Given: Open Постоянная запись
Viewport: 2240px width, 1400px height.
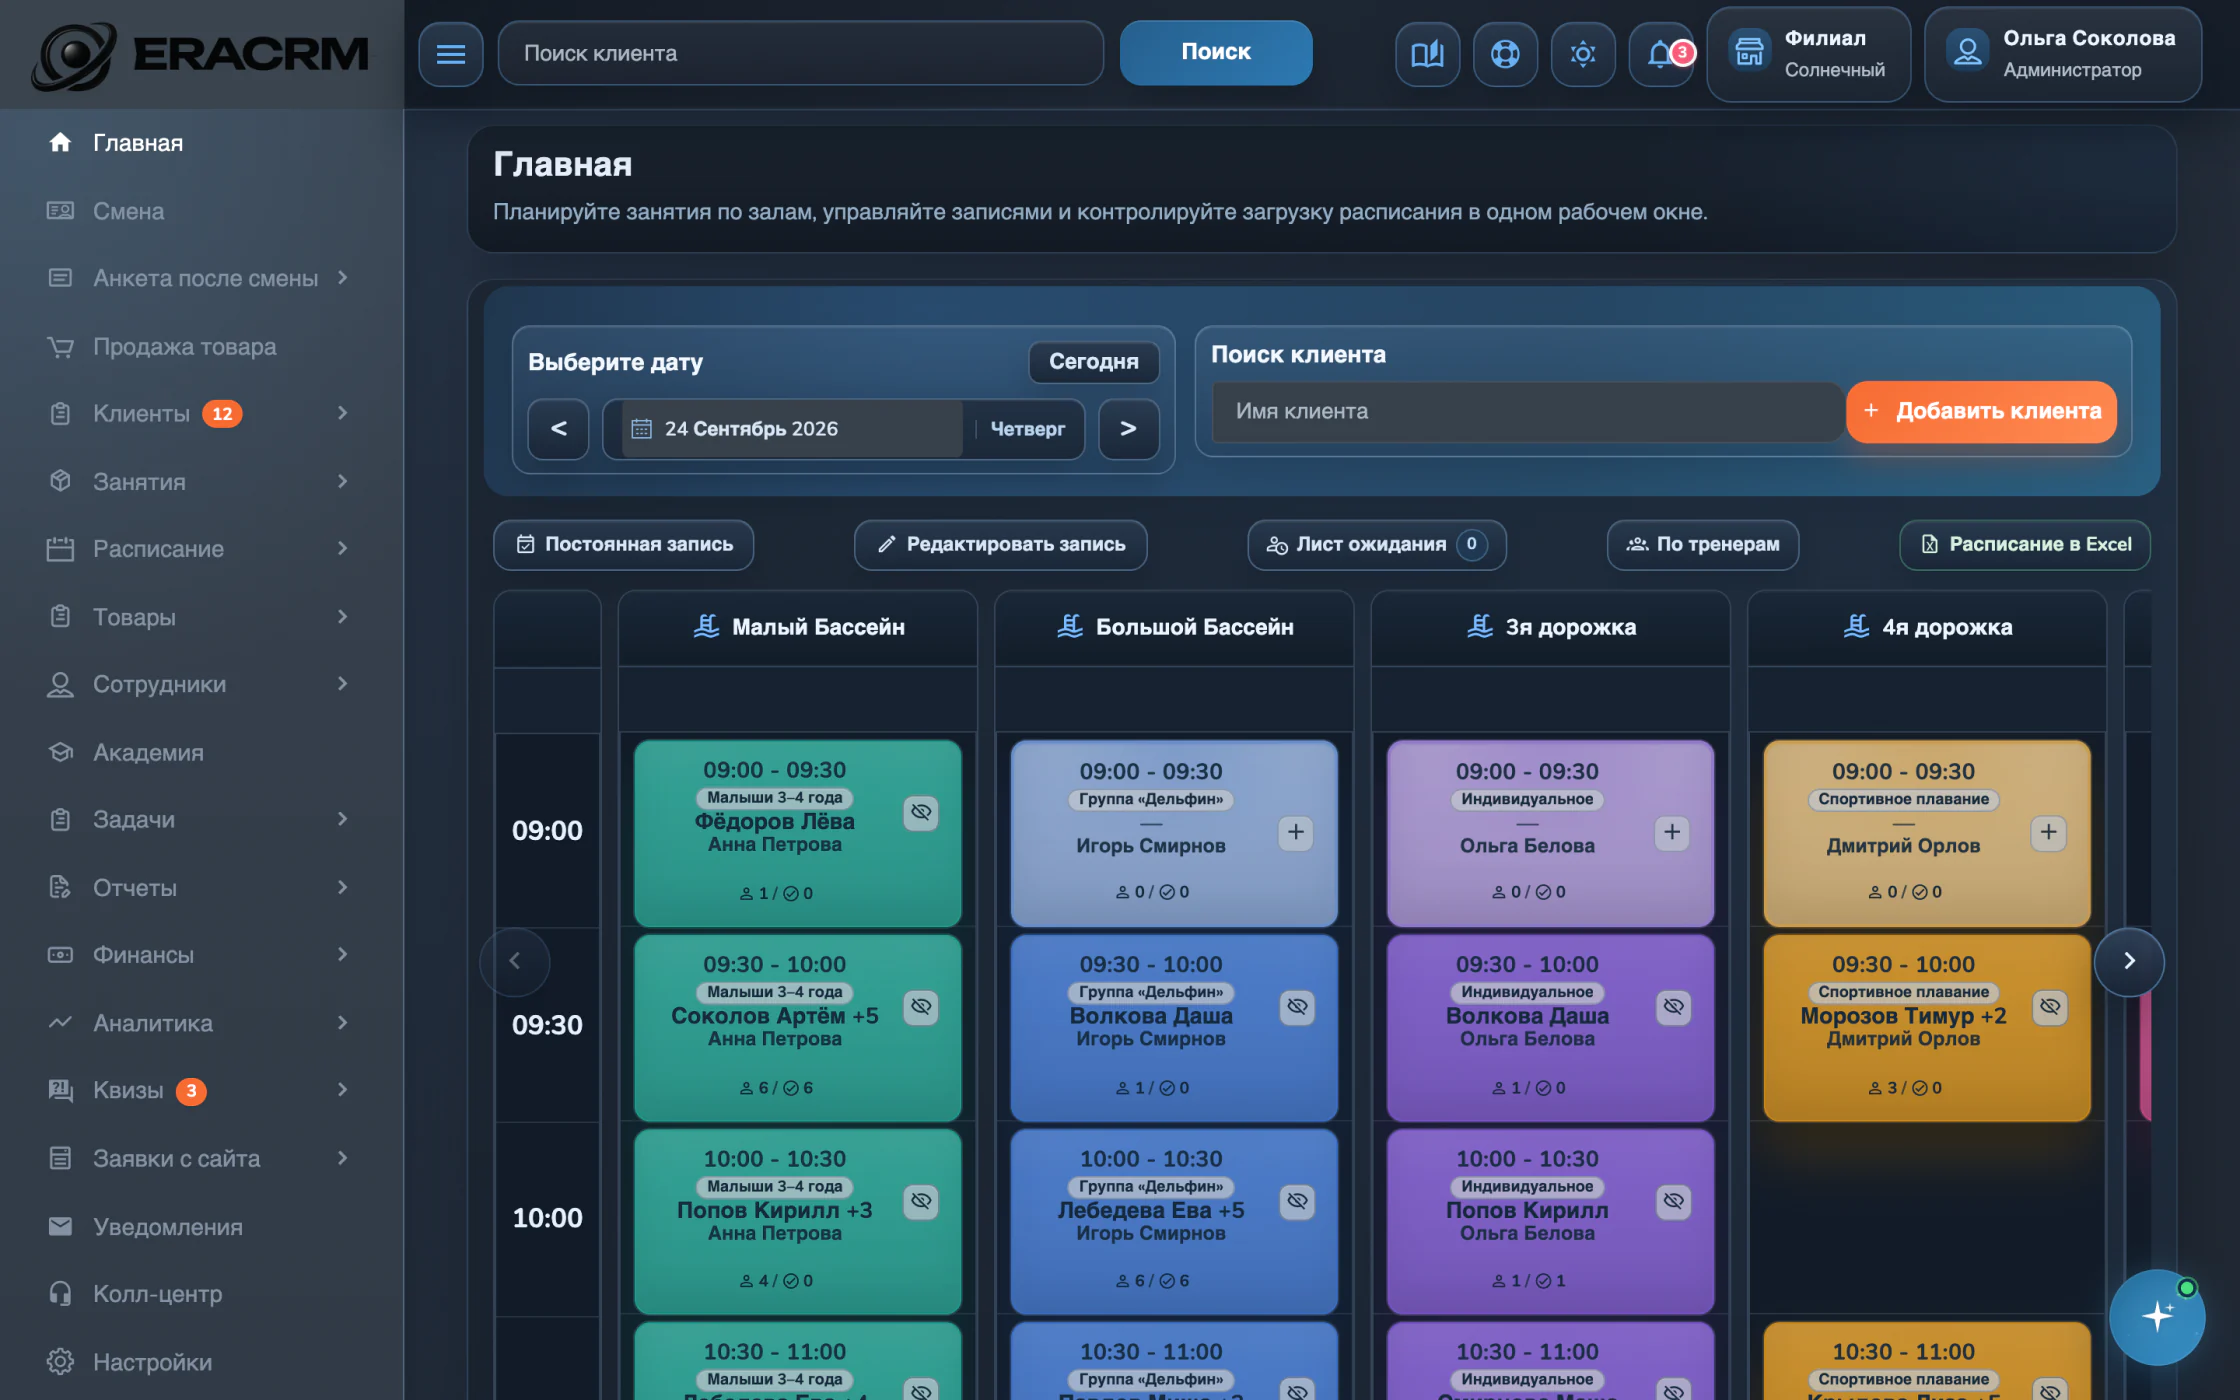Looking at the screenshot, I should (623, 544).
